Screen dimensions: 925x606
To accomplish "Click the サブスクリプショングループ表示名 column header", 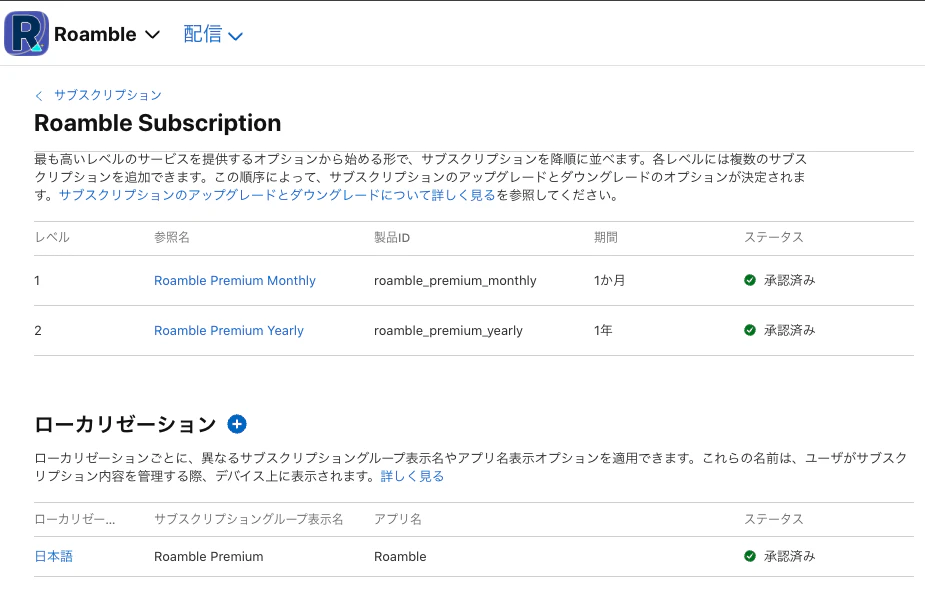I will 248,519.
